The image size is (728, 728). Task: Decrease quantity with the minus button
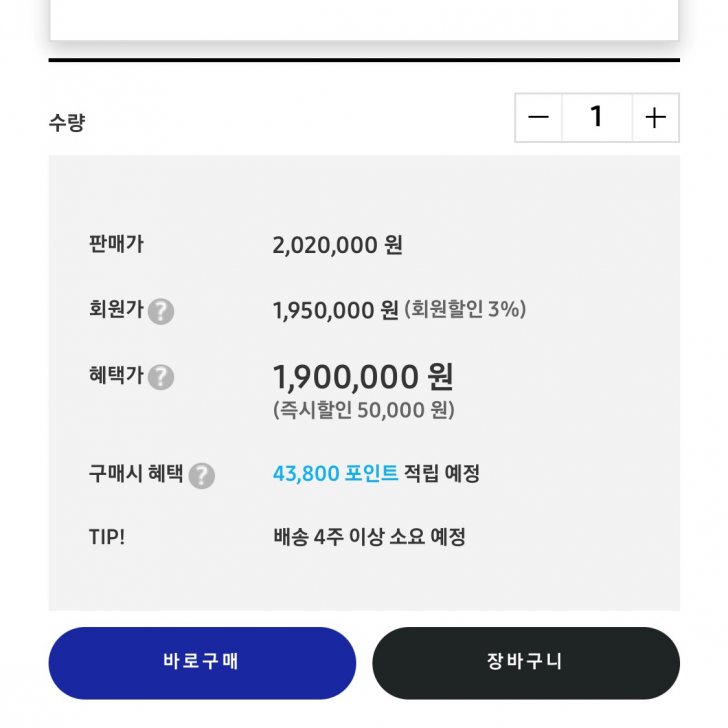pos(539,118)
